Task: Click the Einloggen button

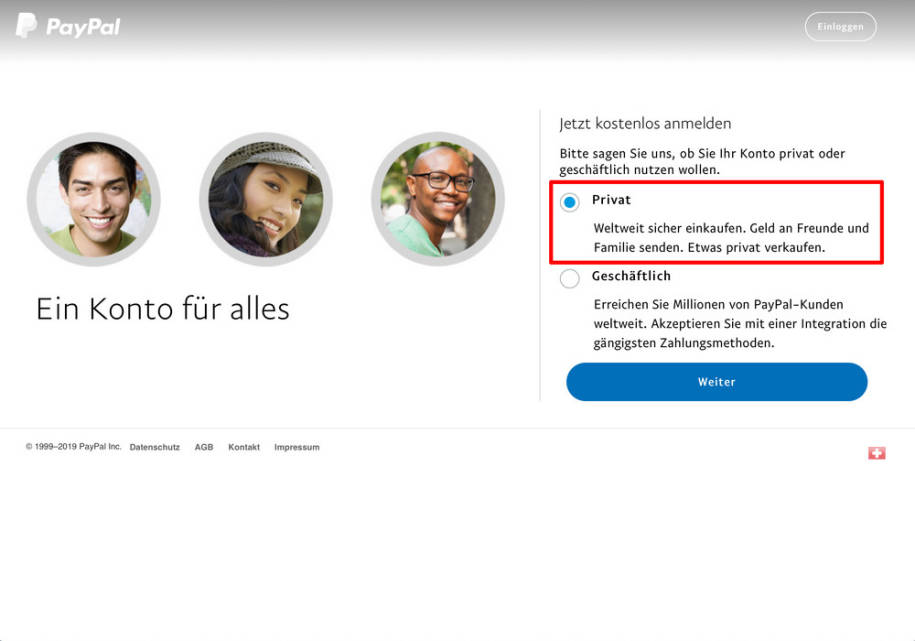Action: tap(840, 26)
